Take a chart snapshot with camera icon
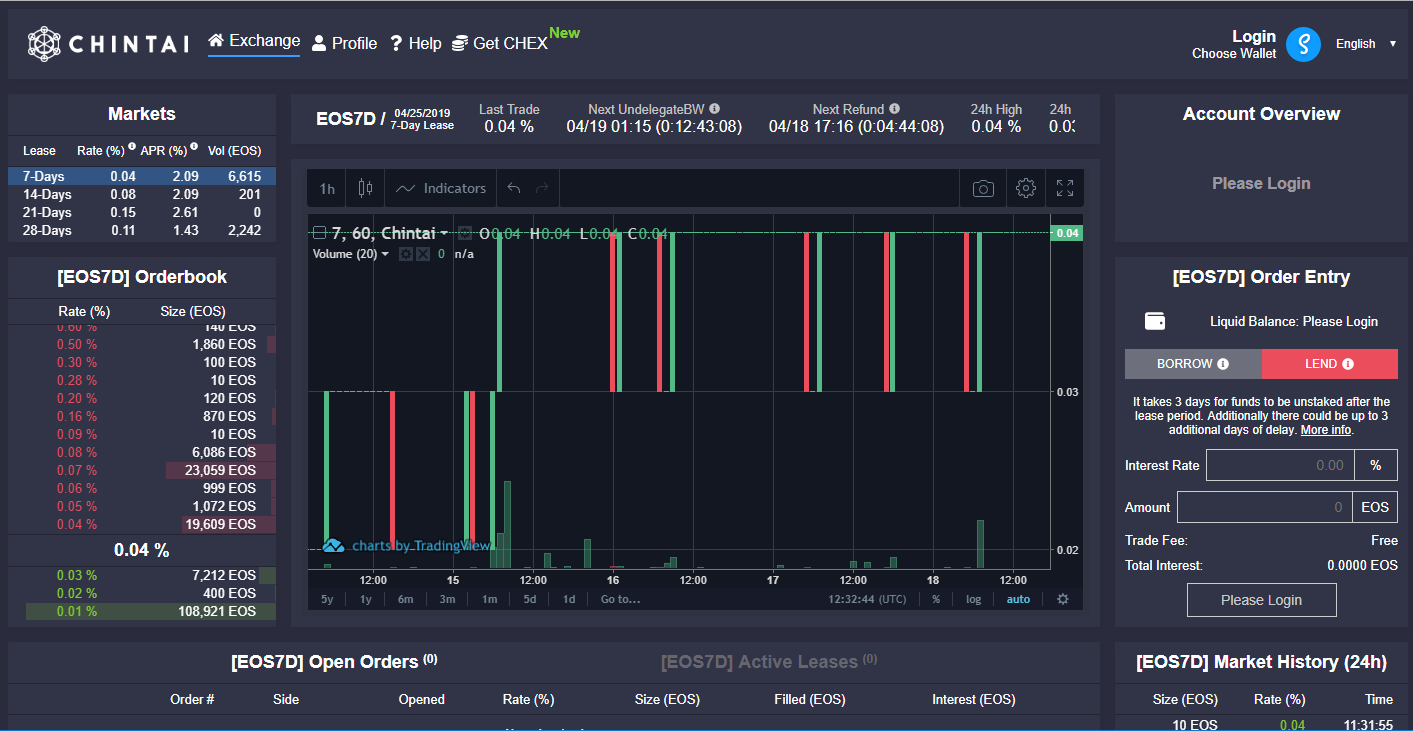1413x731 pixels. pos(983,188)
